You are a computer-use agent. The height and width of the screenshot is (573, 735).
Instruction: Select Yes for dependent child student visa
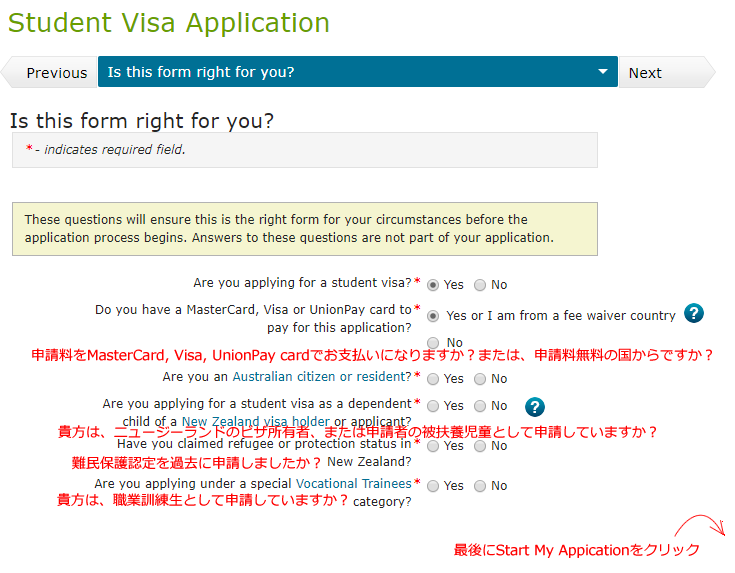point(433,406)
